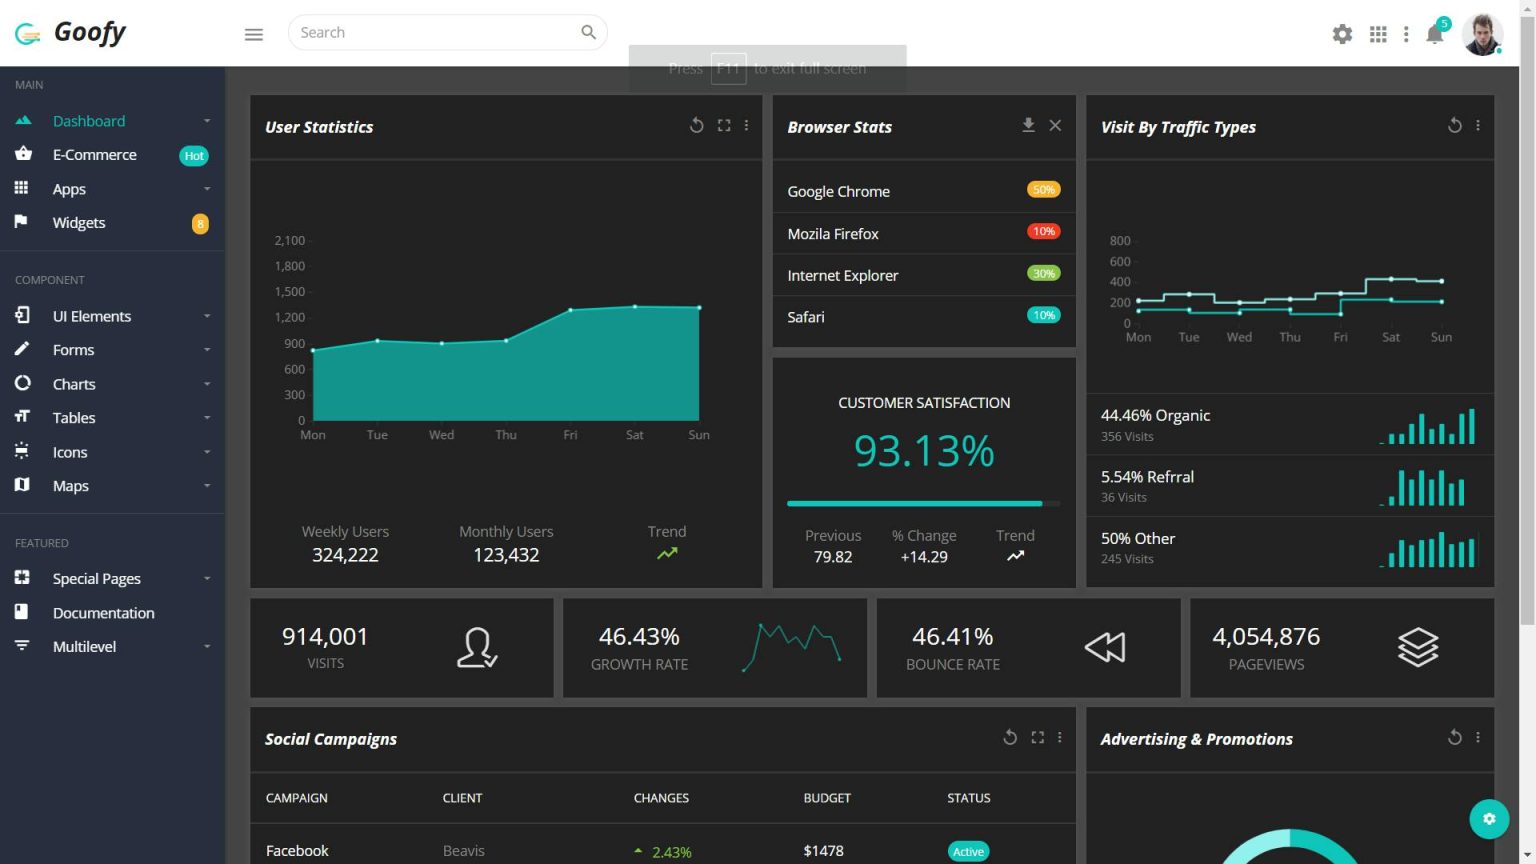Image resolution: width=1536 pixels, height=864 pixels.
Task: Toggle the sidebar with the hamburger icon
Action: (253, 33)
